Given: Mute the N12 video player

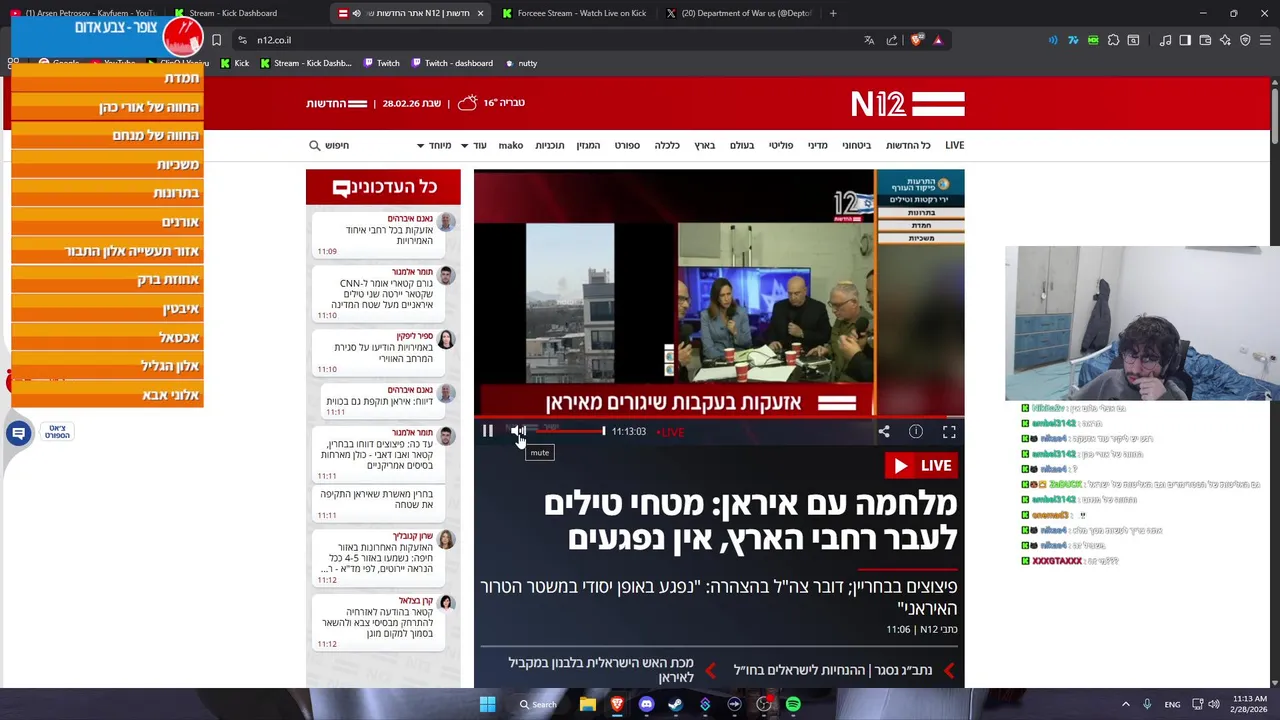Looking at the screenshot, I should [x=518, y=431].
